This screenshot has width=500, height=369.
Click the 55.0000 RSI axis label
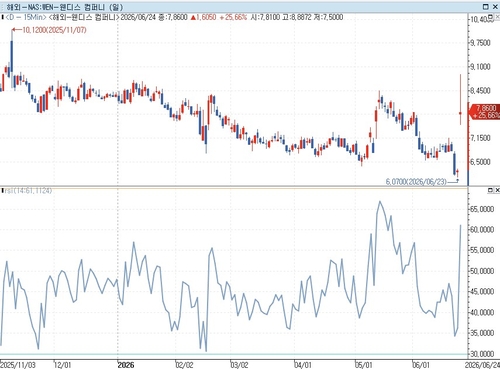tap(482, 250)
